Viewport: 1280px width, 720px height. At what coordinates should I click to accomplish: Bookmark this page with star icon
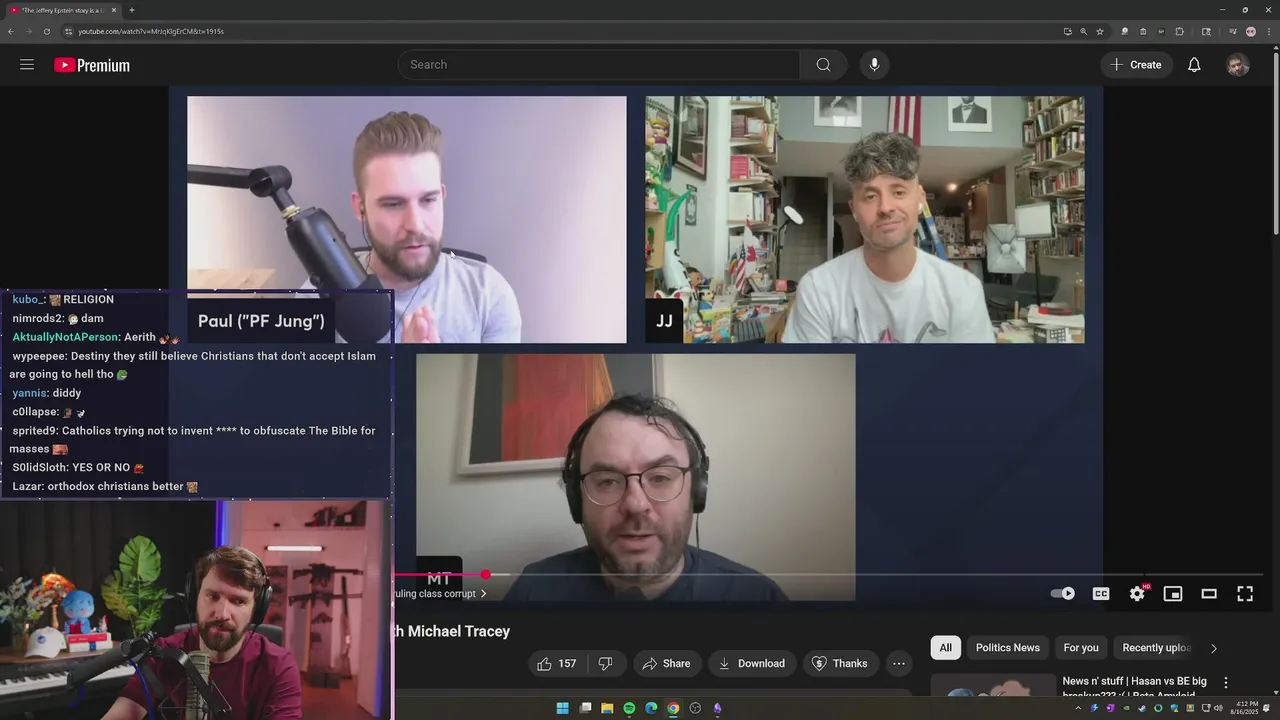(1100, 31)
